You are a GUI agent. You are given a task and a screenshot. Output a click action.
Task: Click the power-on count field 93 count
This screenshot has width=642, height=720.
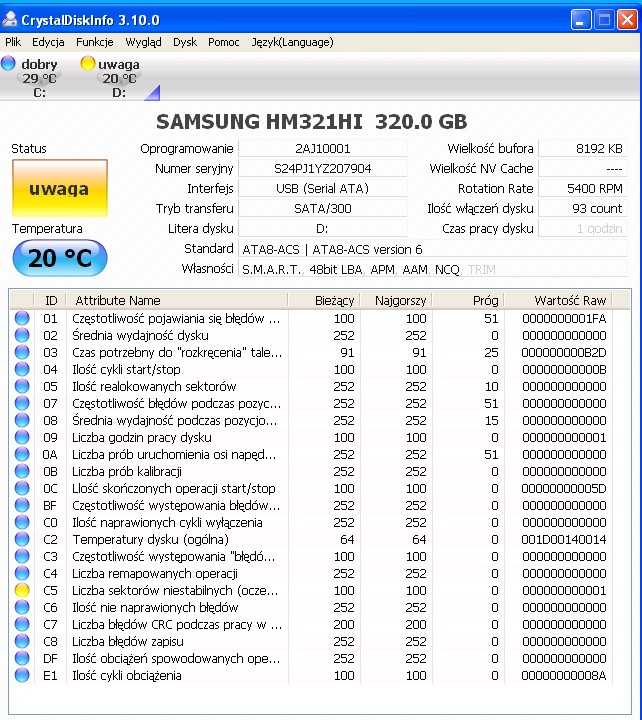click(x=583, y=208)
